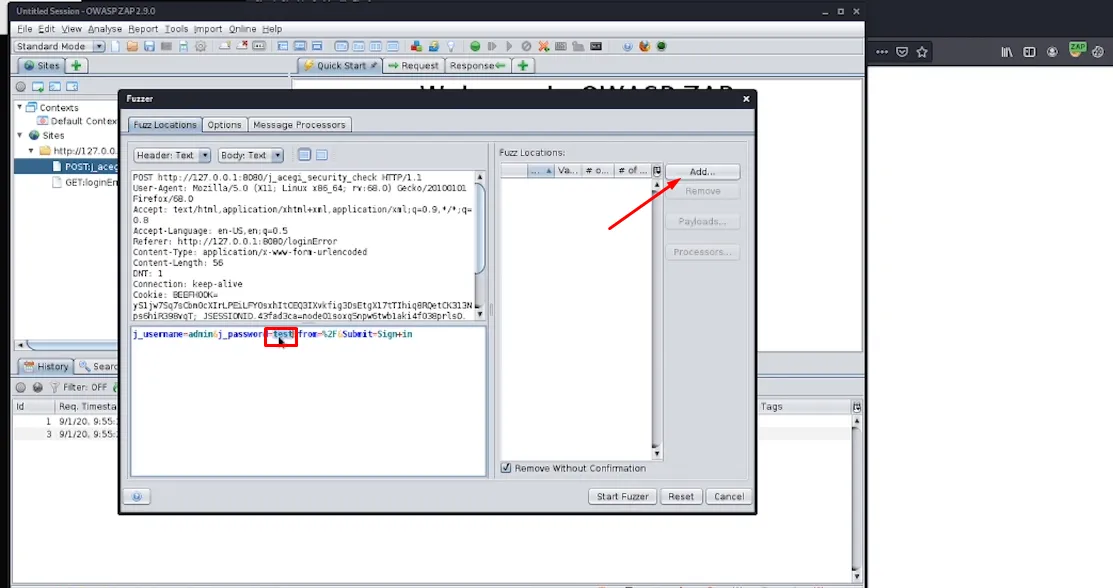Click the blue help icon in Fuzzer dialog

(137, 496)
